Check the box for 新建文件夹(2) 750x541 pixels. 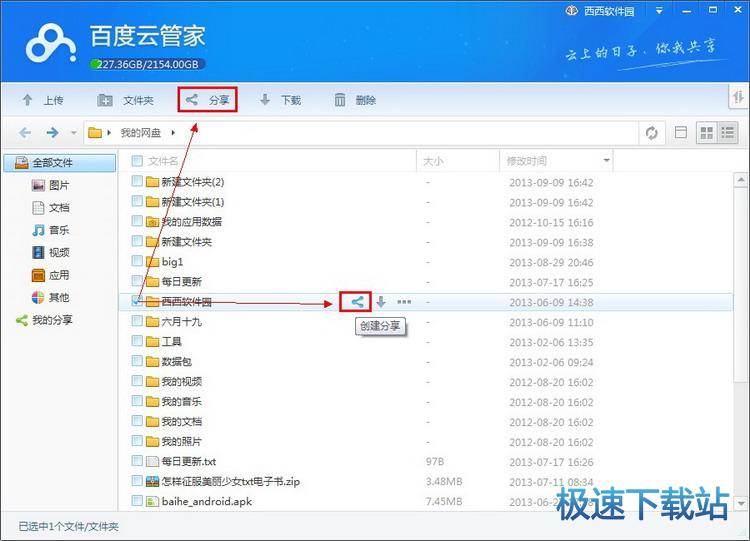(x=137, y=181)
